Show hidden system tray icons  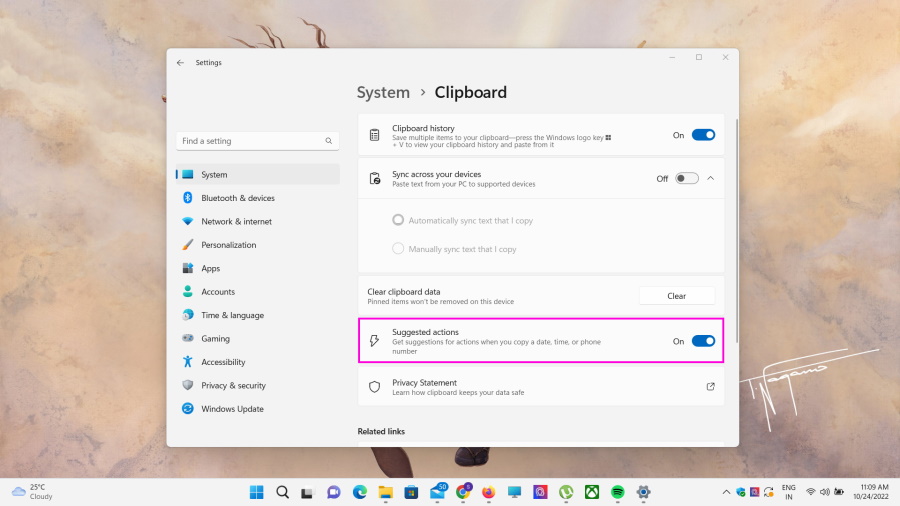point(726,492)
